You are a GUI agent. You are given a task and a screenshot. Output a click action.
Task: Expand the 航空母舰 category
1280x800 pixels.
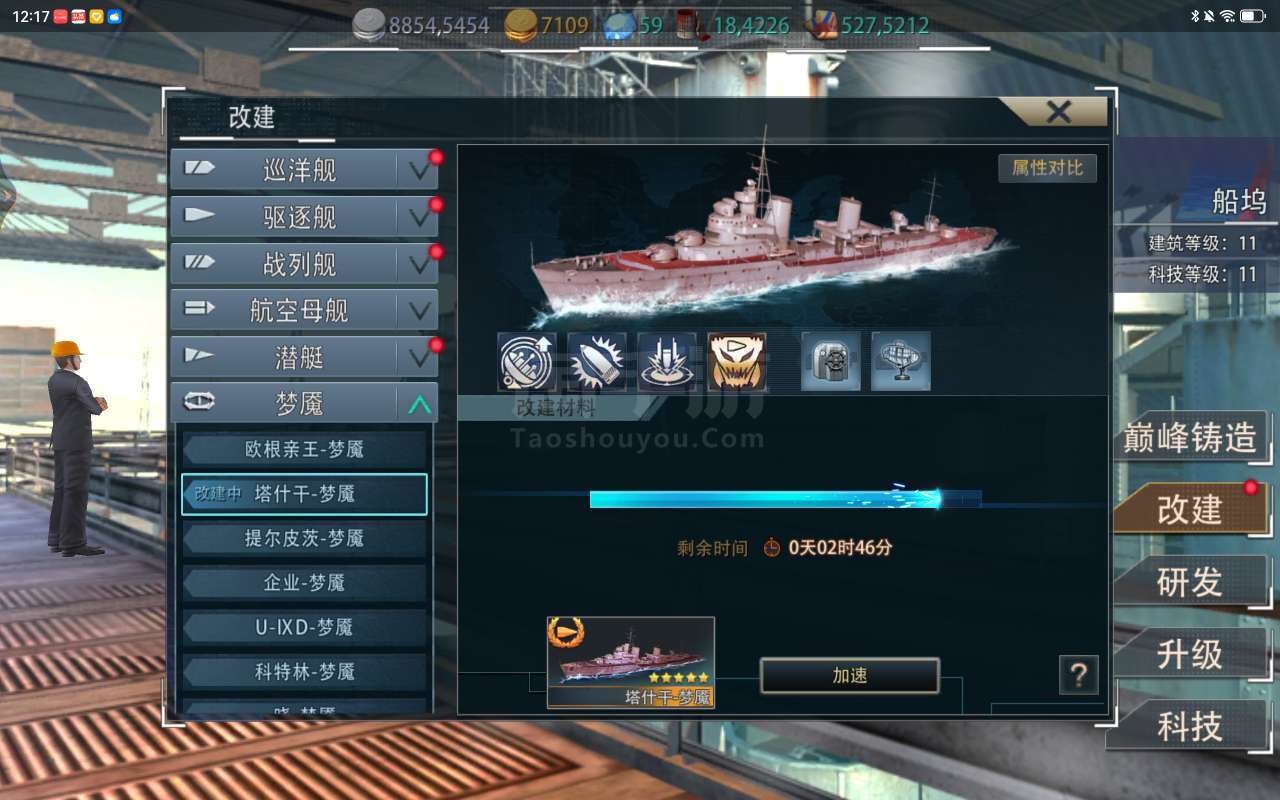coord(304,311)
